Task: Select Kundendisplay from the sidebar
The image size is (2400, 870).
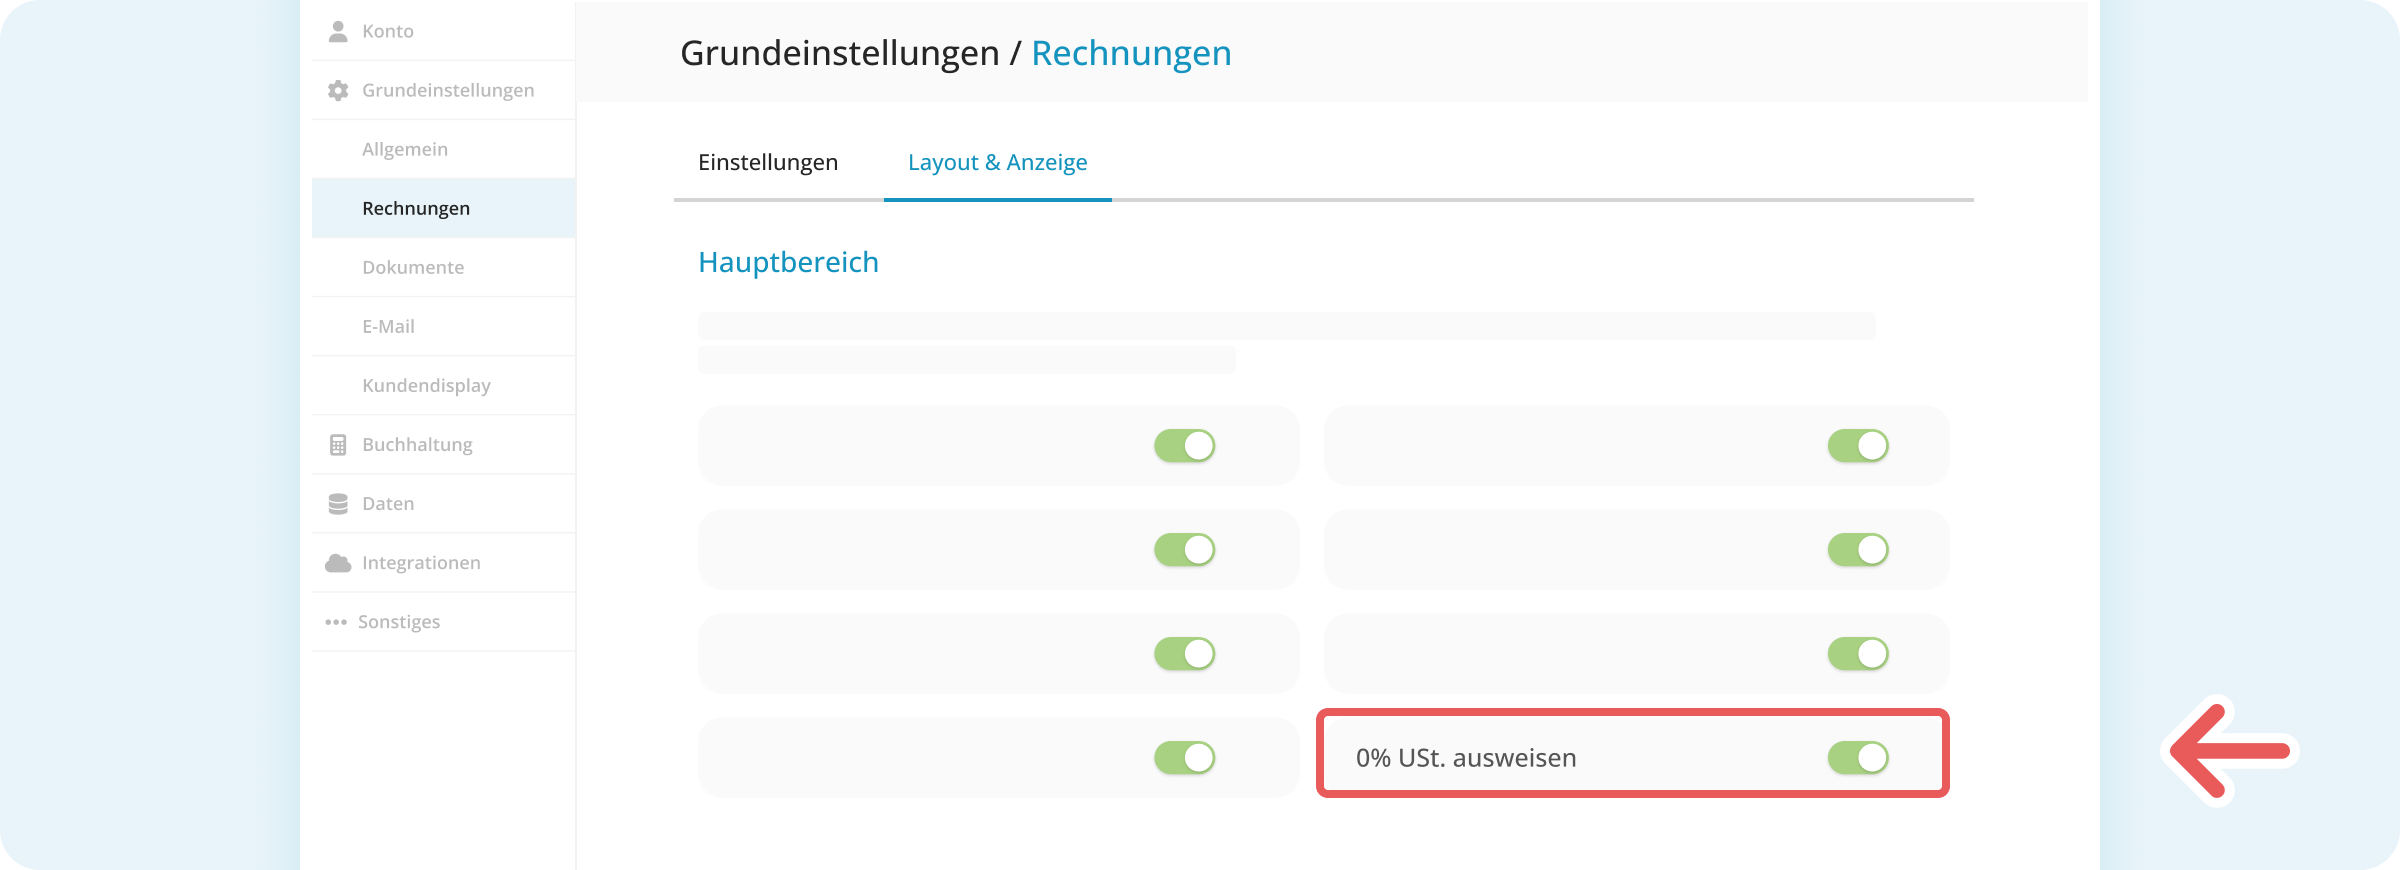Action: pyautogui.click(x=426, y=385)
